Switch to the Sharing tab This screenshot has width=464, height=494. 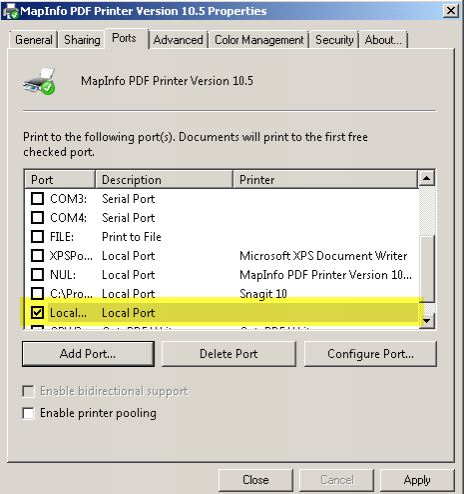coord(82,40)
